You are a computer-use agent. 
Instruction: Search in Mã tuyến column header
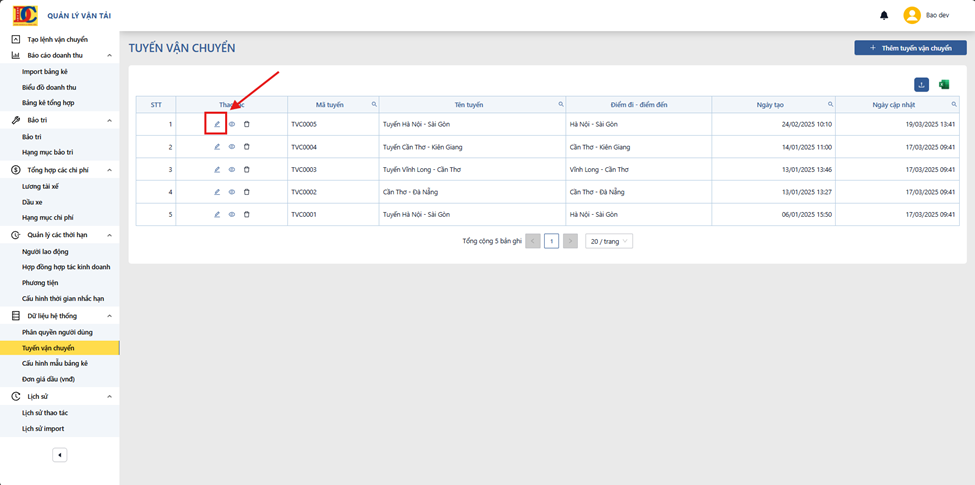coord(374,104)
